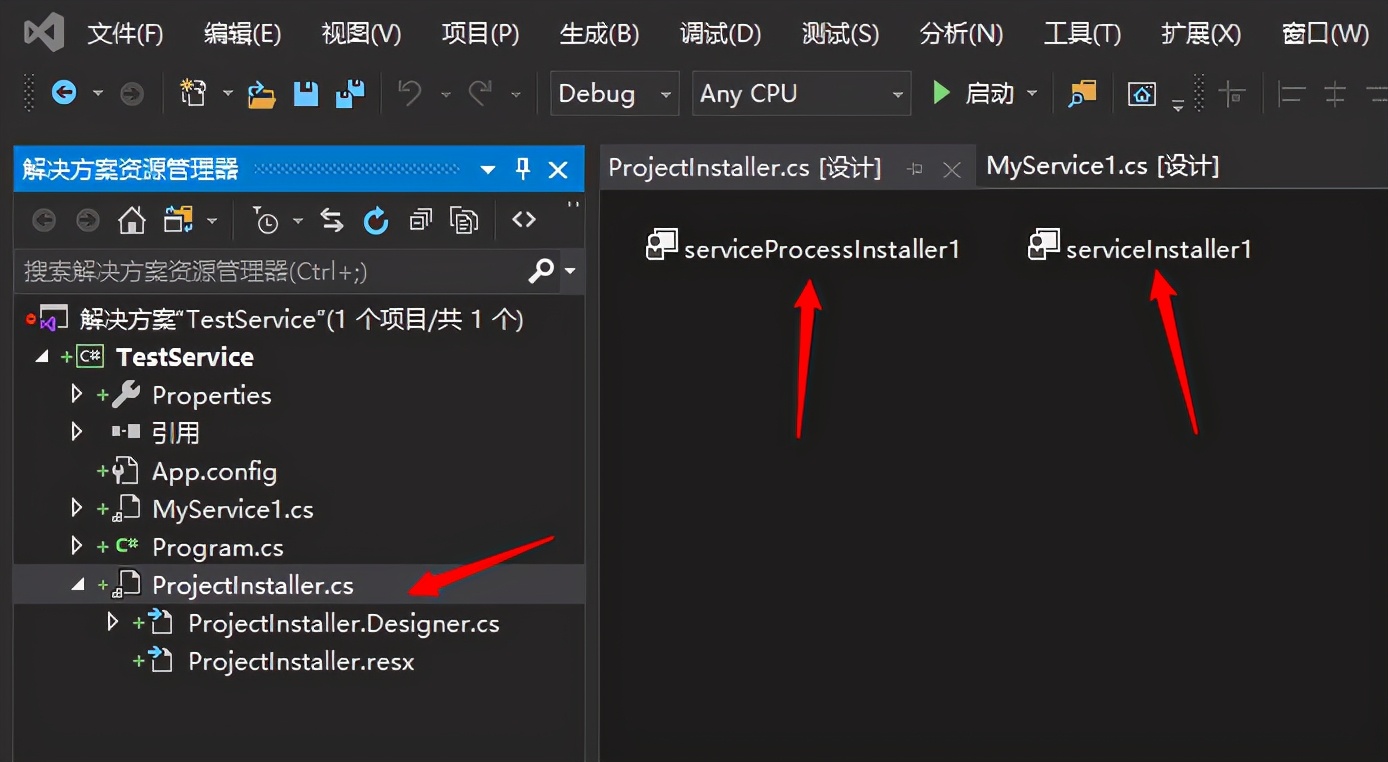Click the Solution Explorer search magnifier icon
The width and height of the screenshot is (1388, 762).
coord(541,271)
